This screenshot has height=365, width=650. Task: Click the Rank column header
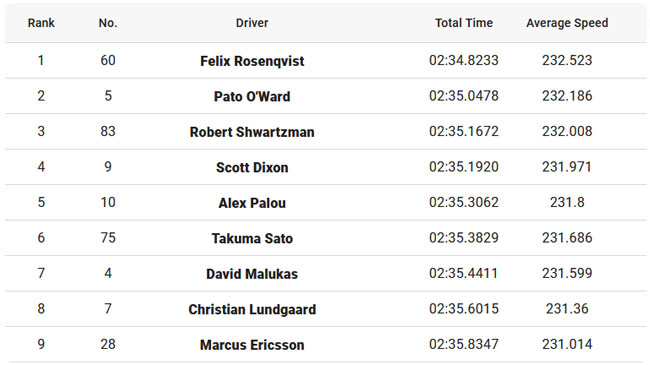click(x=41, y=23)
